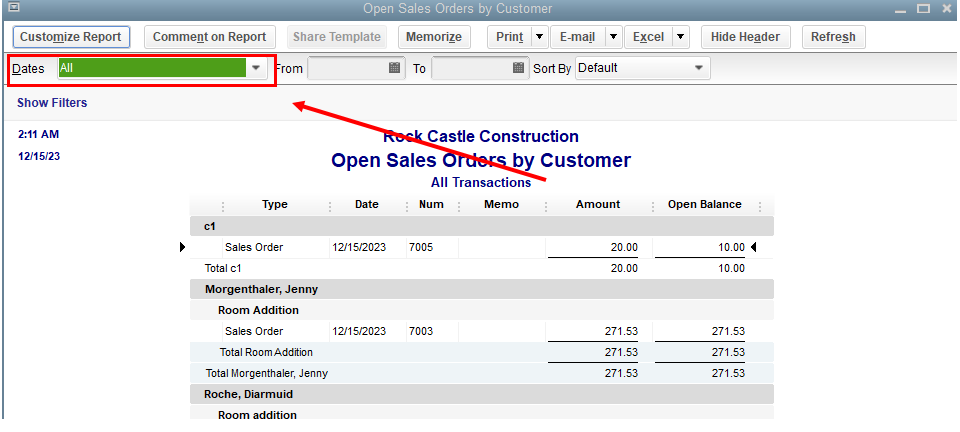Click into the To date field
The height and width of the screenshot is (432, 960).
[x=471, y=68]
